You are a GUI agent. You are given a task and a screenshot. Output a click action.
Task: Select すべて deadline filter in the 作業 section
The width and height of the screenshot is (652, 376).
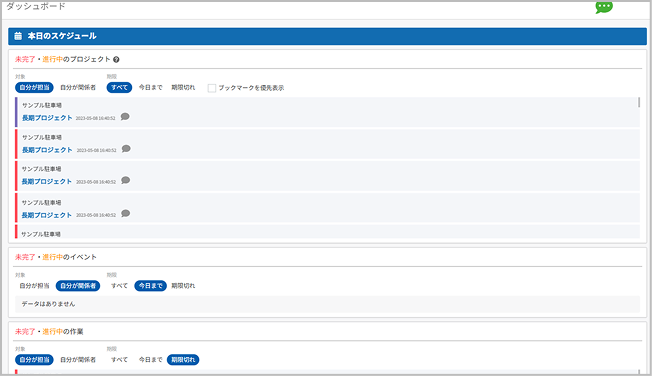click(119, 359)
